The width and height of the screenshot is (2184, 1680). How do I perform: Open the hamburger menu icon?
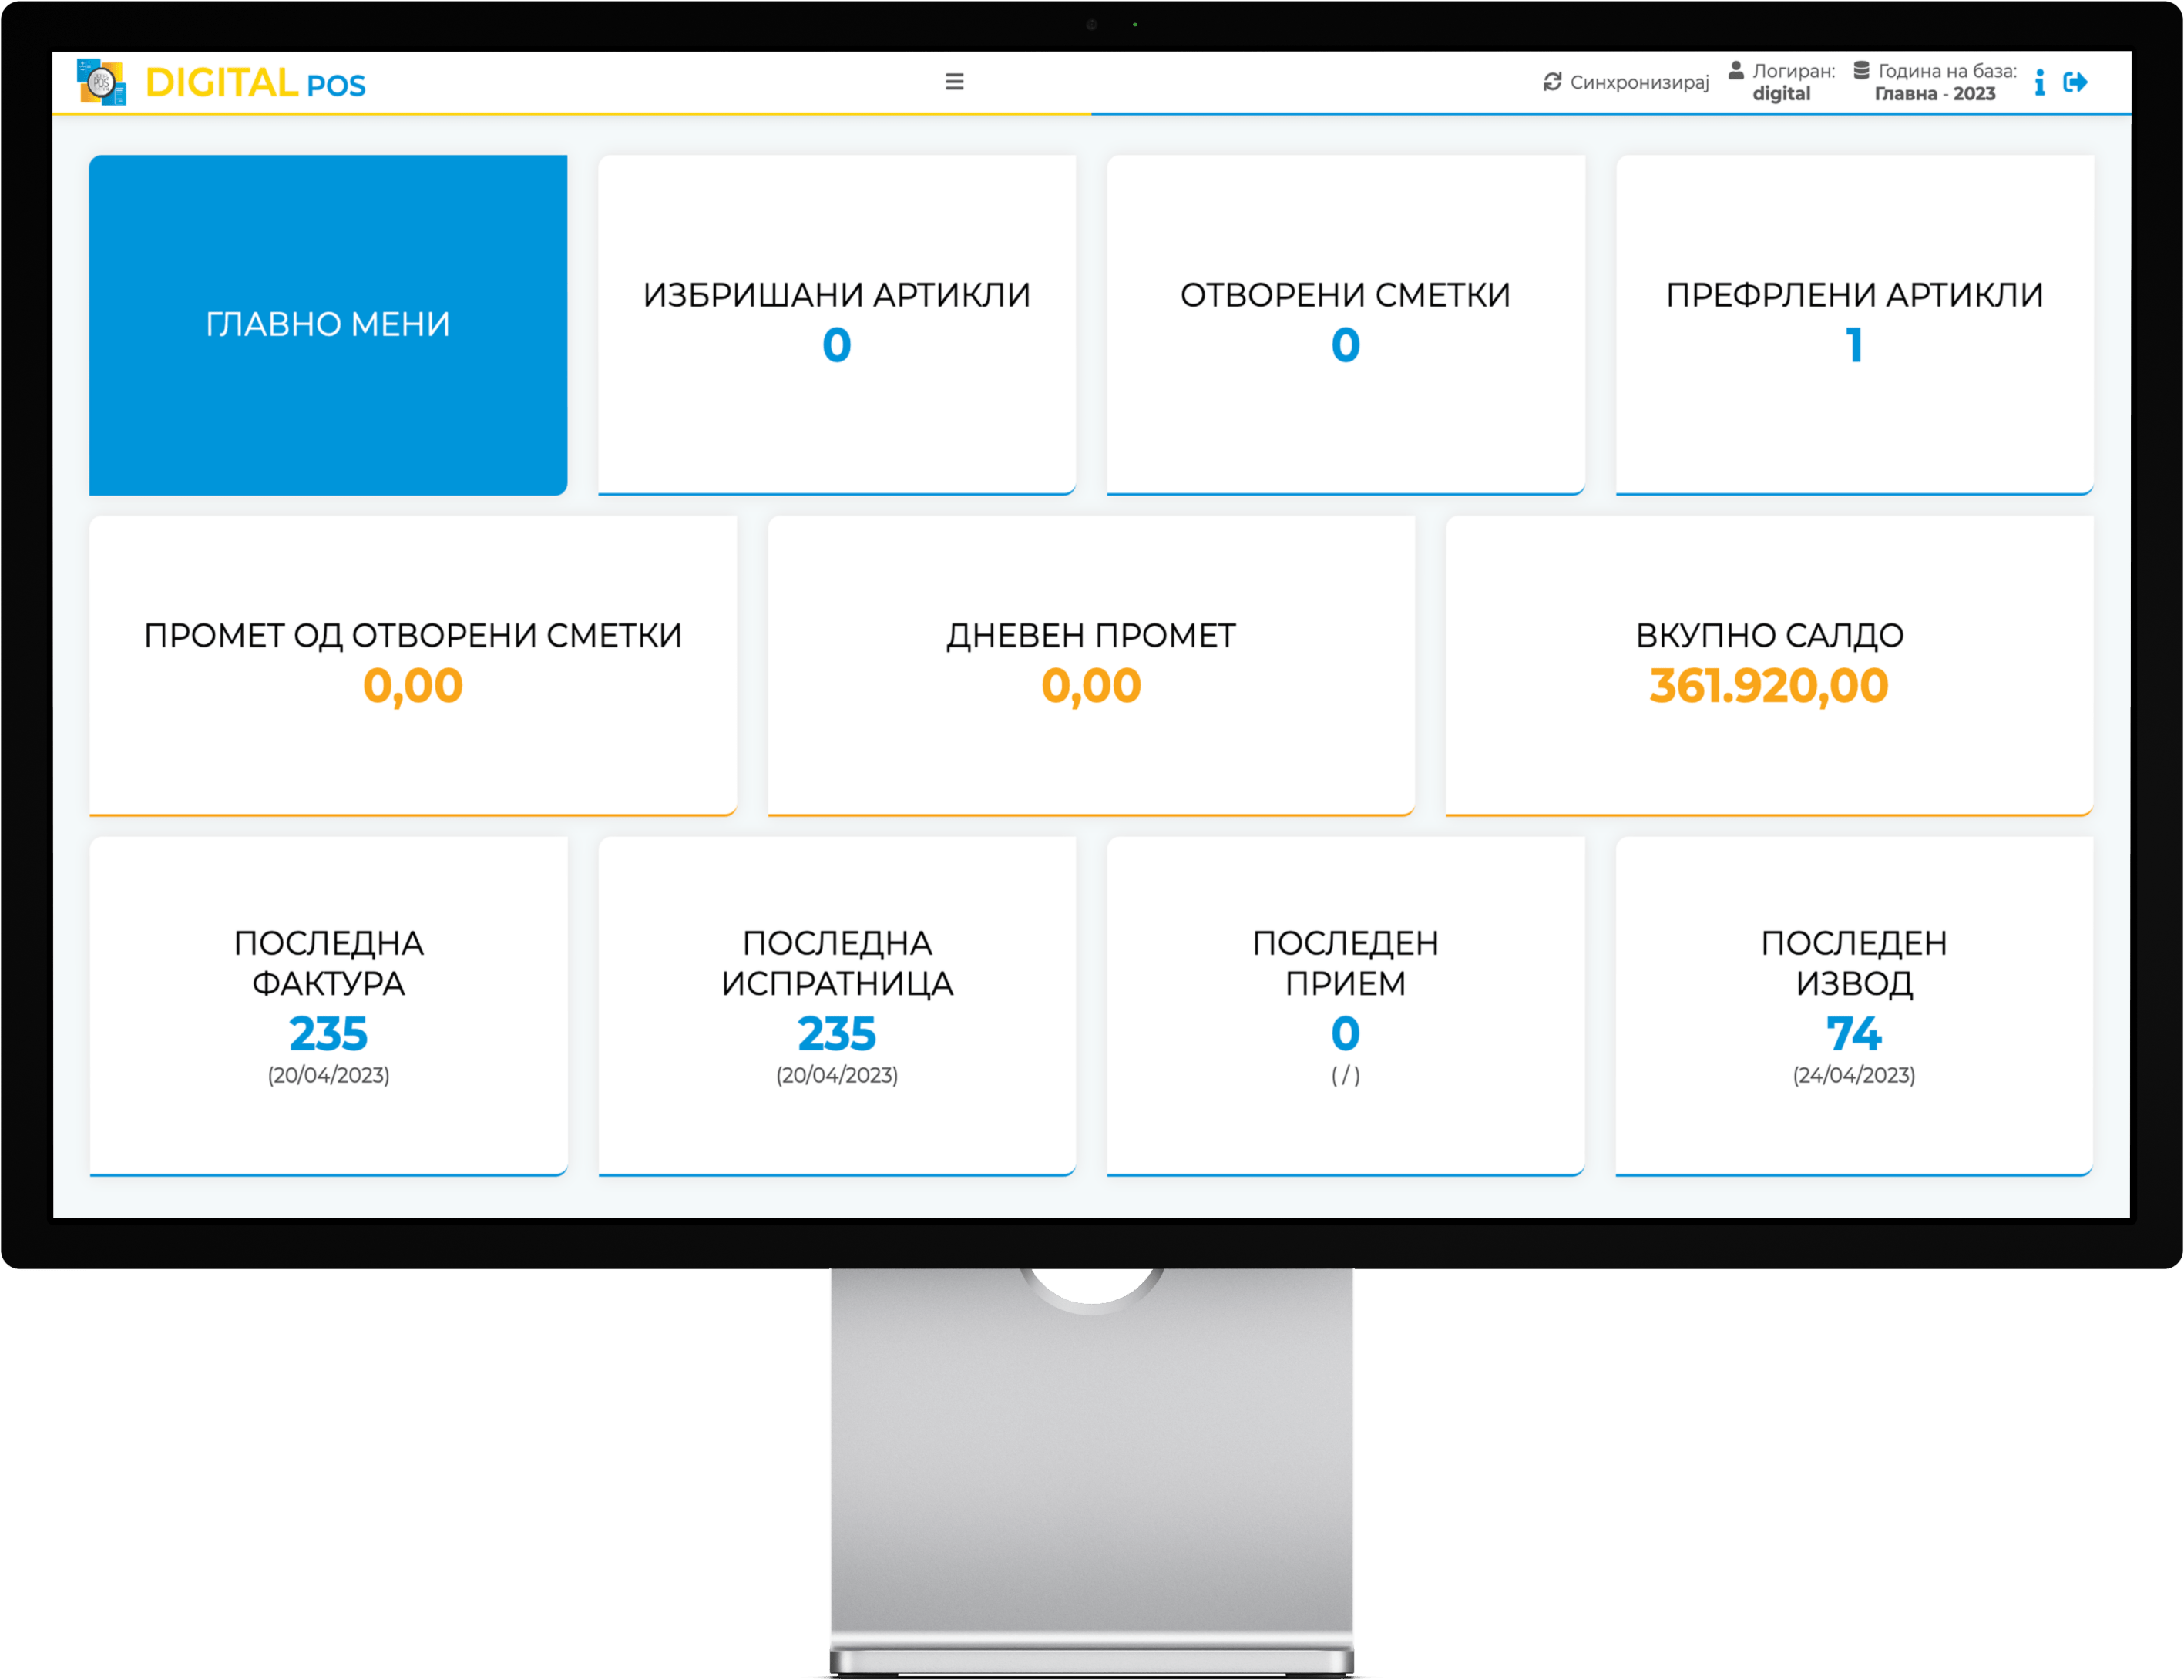pos(954,82)
